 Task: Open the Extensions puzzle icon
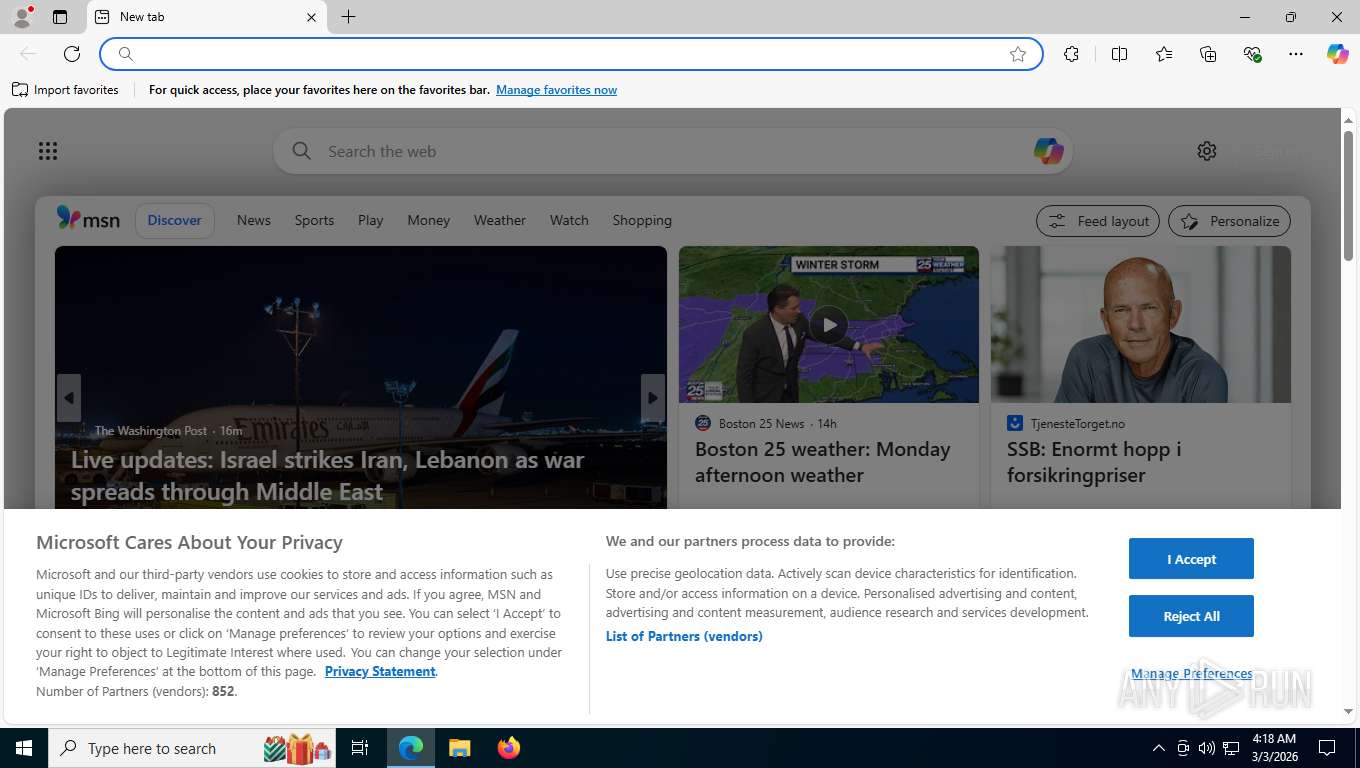[x=1072, y=54]
